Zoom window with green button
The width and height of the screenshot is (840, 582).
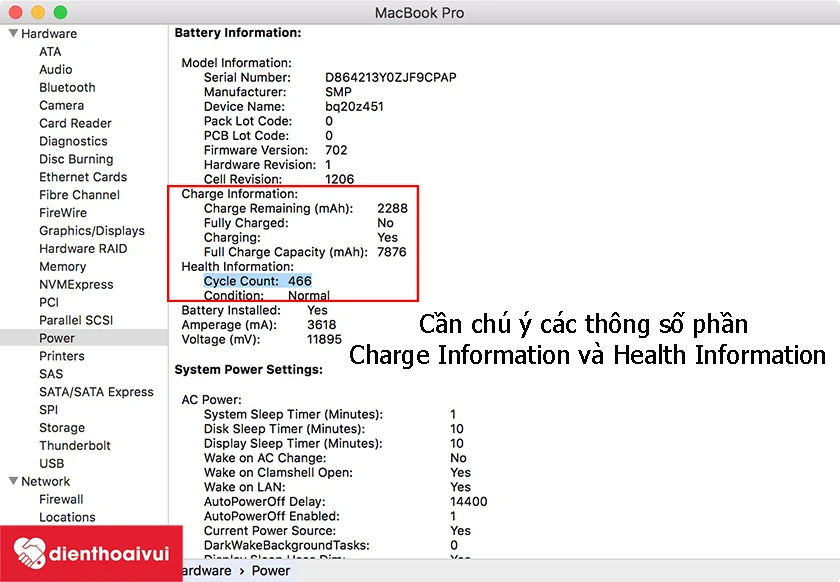61,12
